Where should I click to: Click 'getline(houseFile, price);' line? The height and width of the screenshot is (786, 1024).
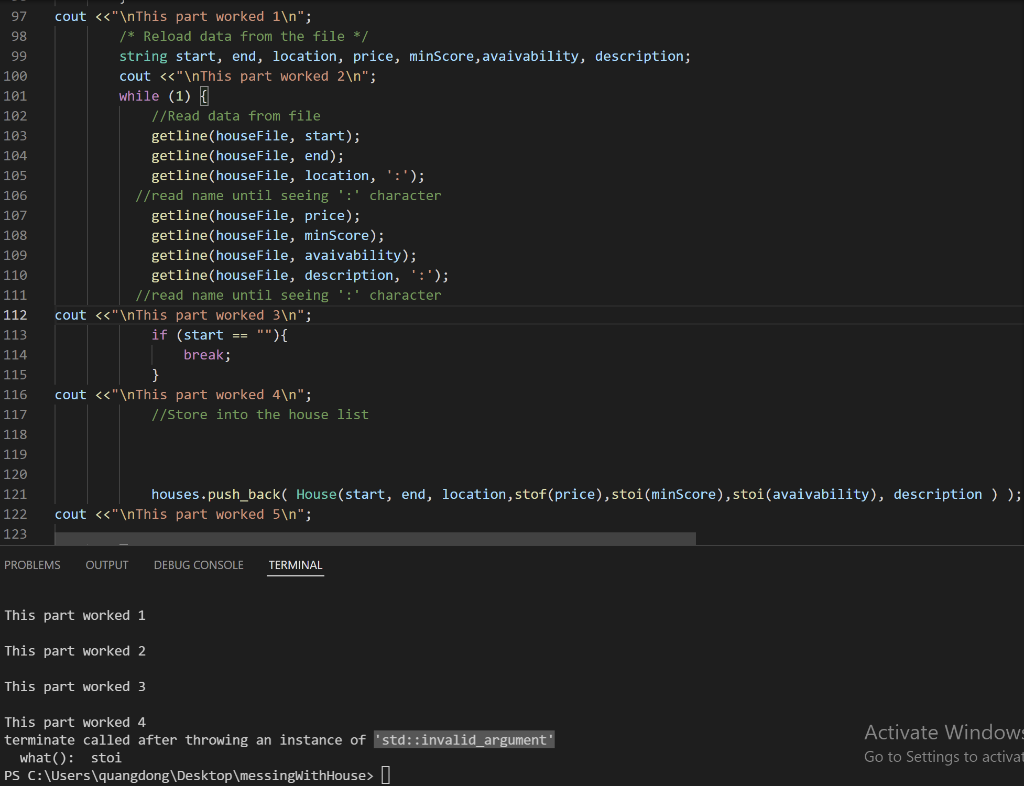pyautogui.click(x=255, y=215)
